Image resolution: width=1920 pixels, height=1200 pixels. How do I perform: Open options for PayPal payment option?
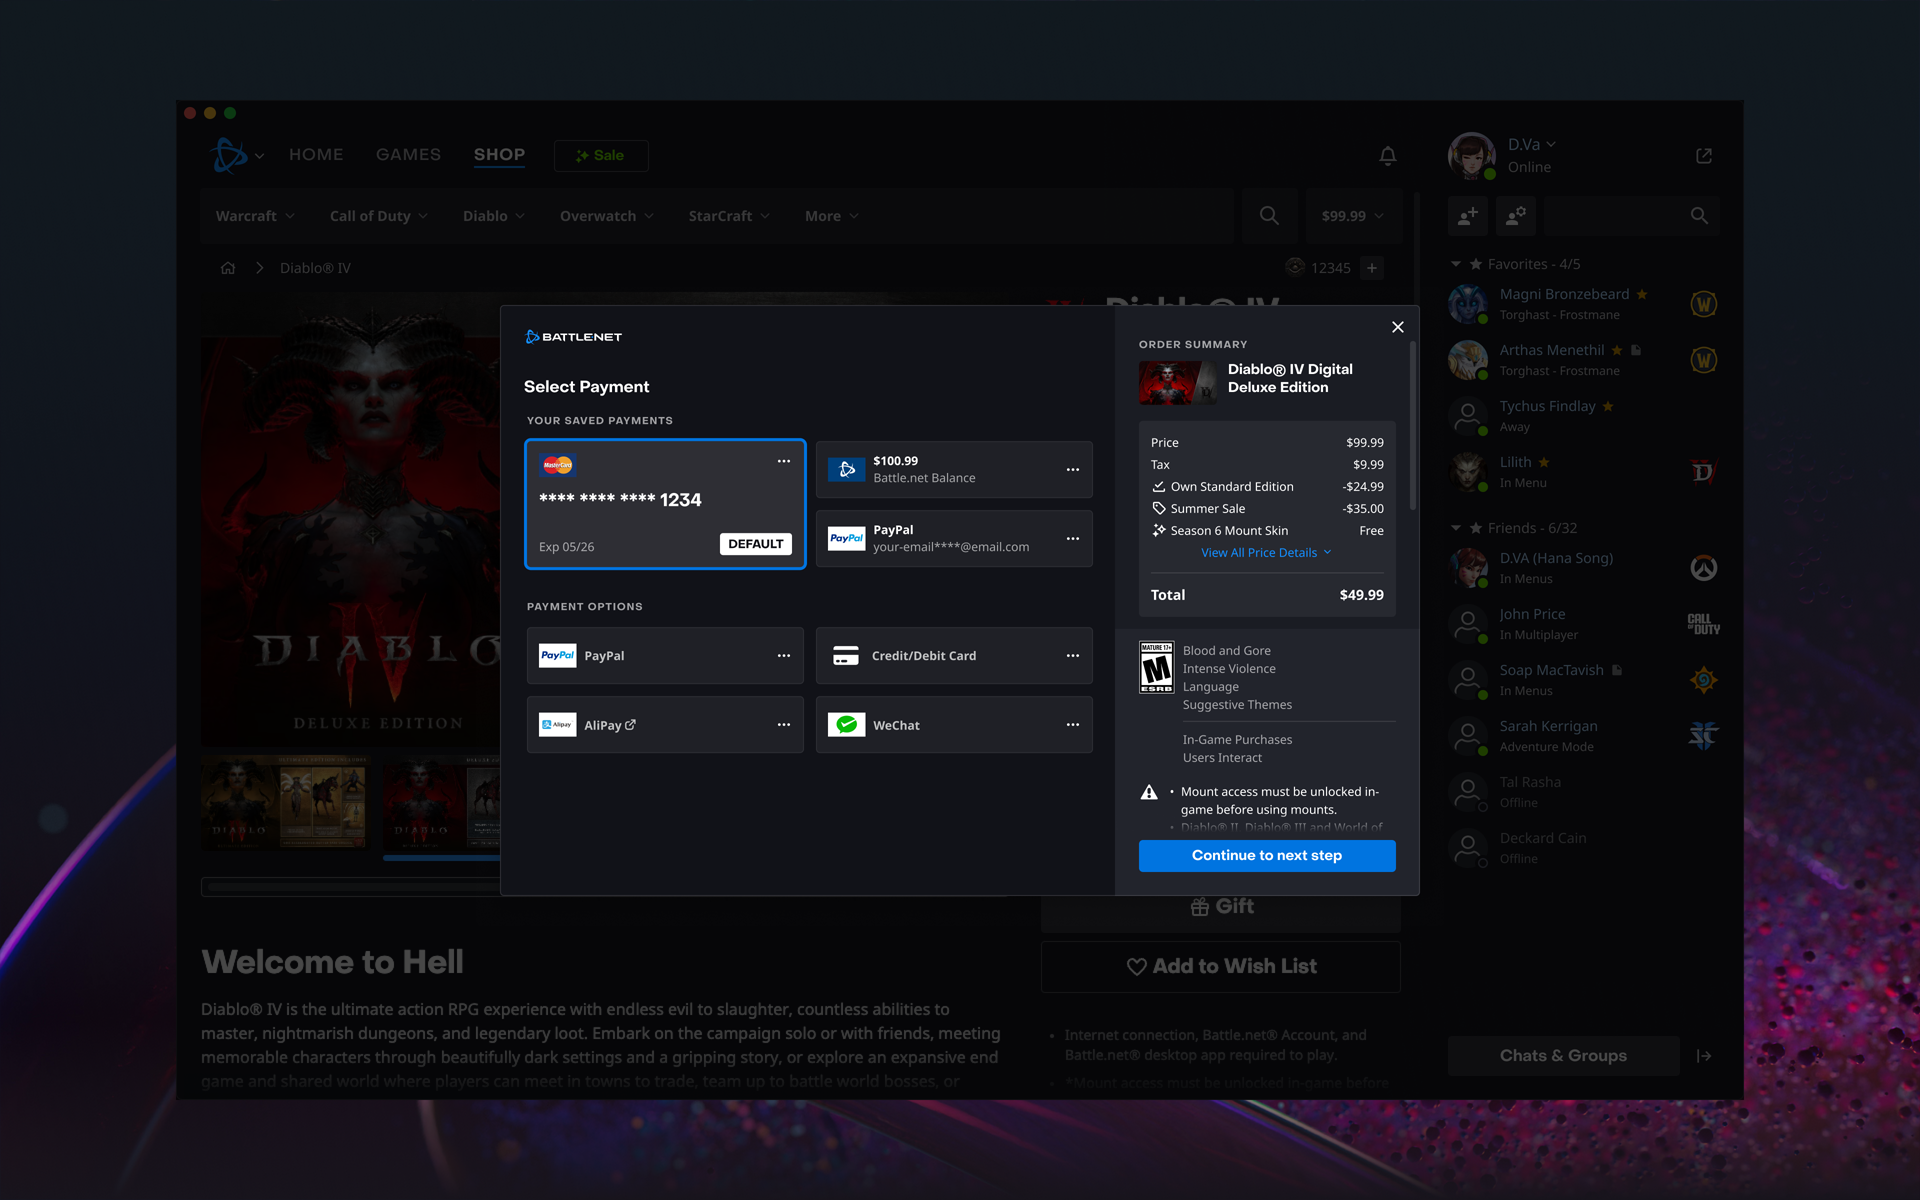pyautogui.click(x=784, y=656)
